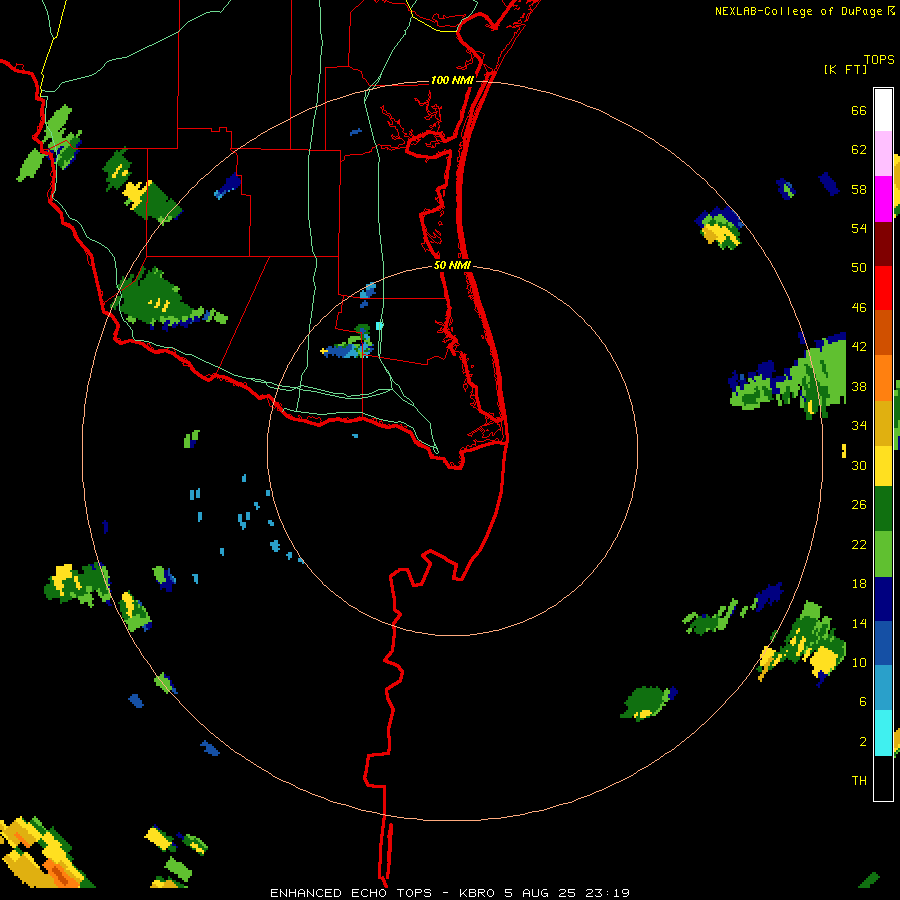
Task: Click the "6" legend value
Action: tap(863, 701)
